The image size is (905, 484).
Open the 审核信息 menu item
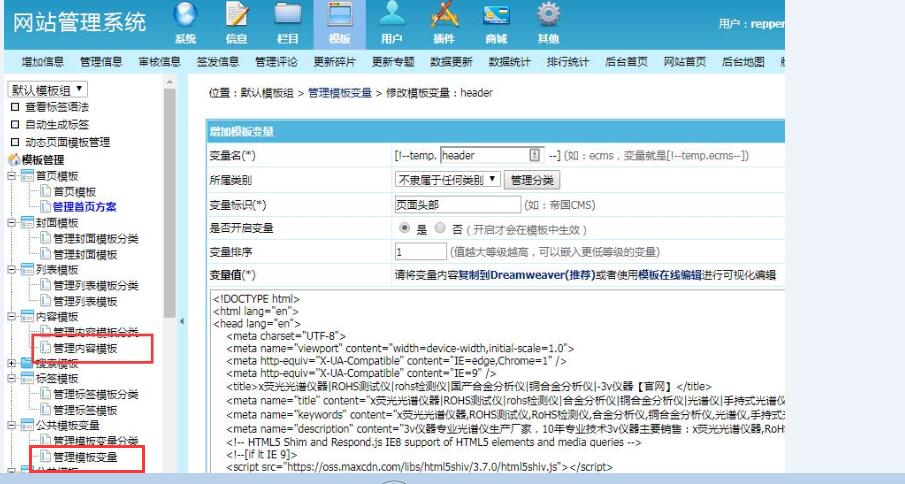pyautogui.click(x=159, y=62)
